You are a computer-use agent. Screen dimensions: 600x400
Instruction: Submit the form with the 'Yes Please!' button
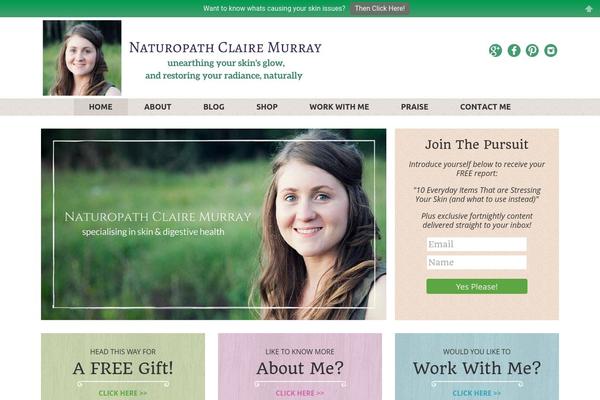tap(477, 287)
